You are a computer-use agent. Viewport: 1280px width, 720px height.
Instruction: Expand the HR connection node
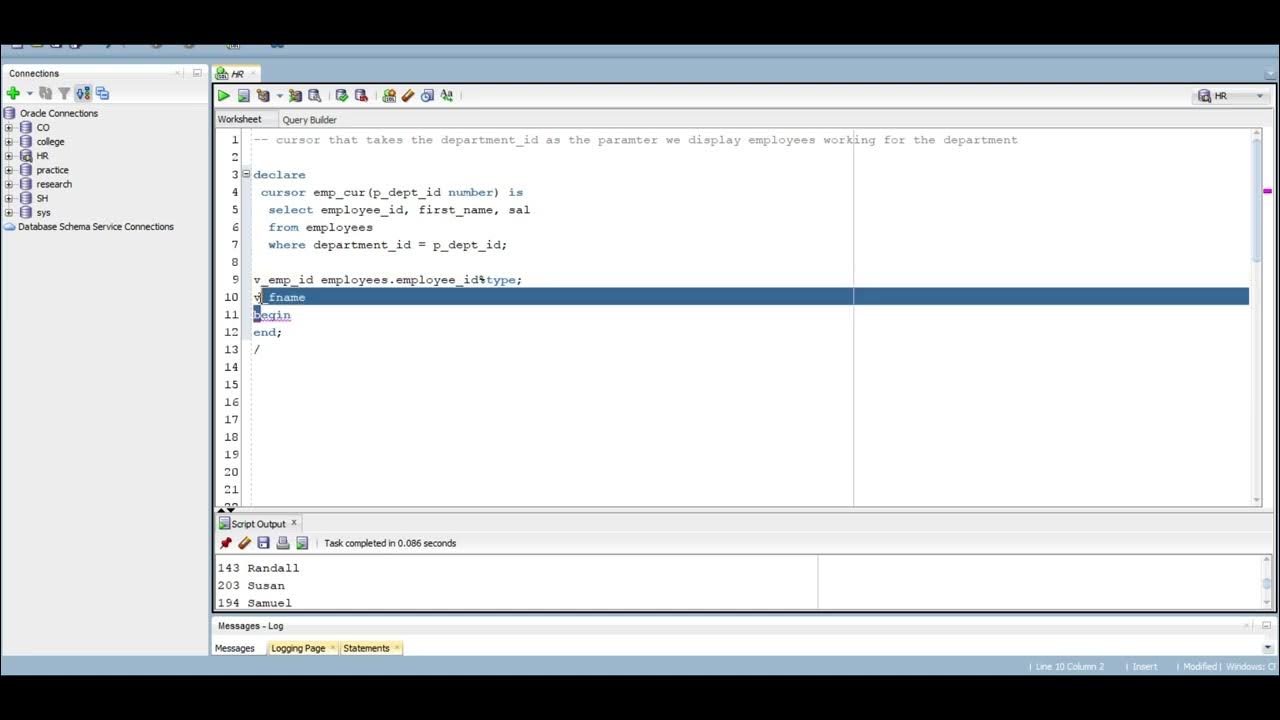(x=9, y=156)
